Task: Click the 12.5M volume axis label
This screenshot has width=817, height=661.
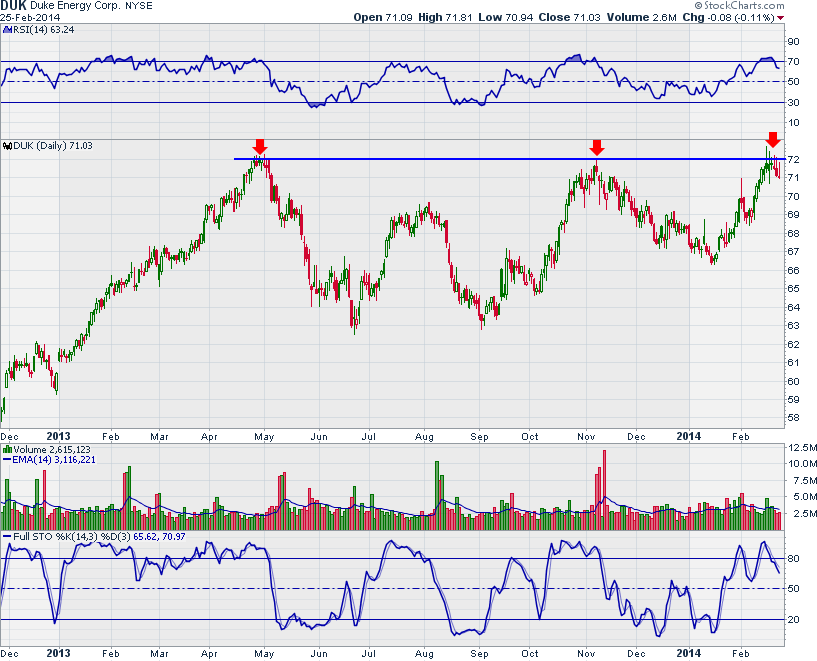Action: 802,447
